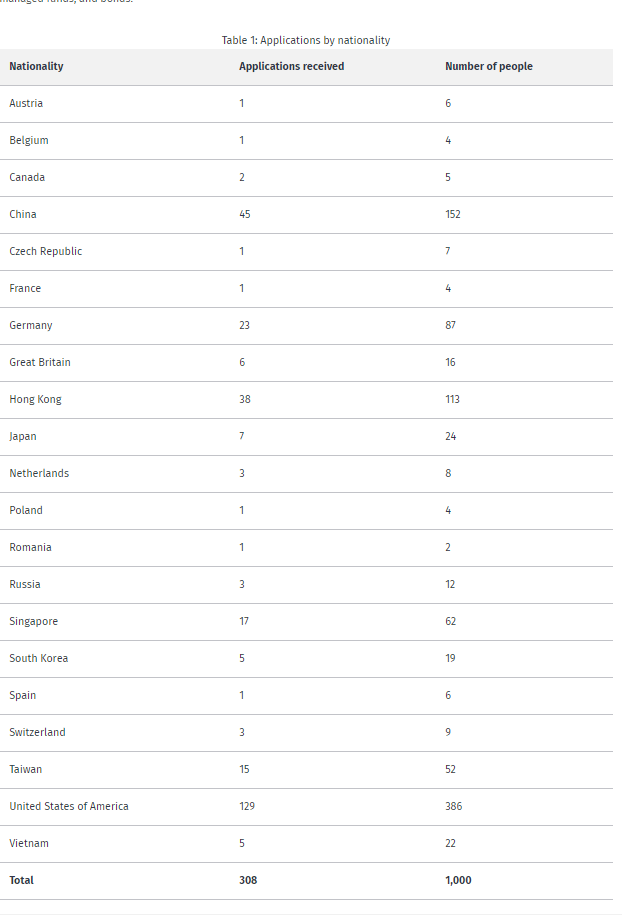Viewport: 622px width, 915px height.
Task: Select the South Korea row label
Action: point(39,658)
